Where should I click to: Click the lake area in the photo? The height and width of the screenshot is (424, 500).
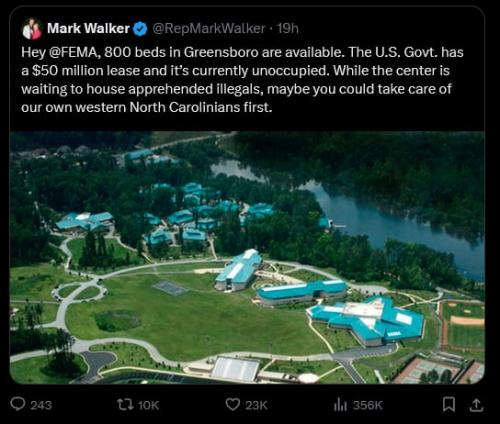click(383, 217)
